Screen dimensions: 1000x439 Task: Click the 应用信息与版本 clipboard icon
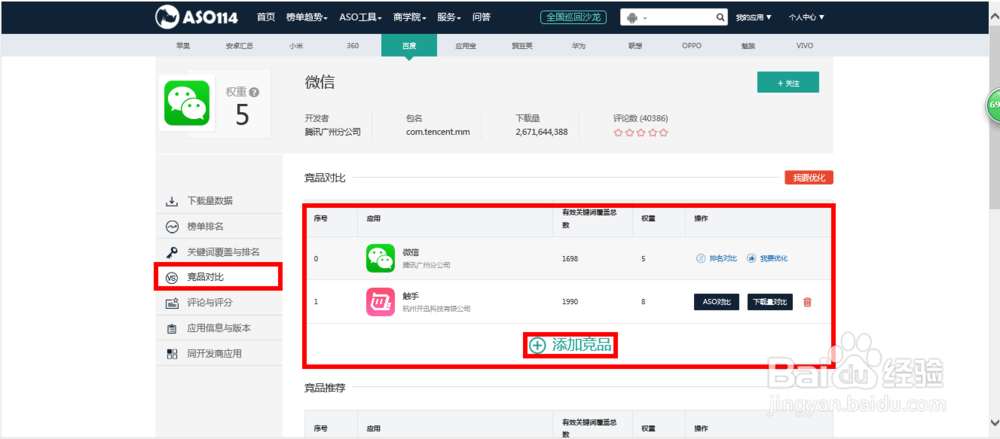(172, 329)
